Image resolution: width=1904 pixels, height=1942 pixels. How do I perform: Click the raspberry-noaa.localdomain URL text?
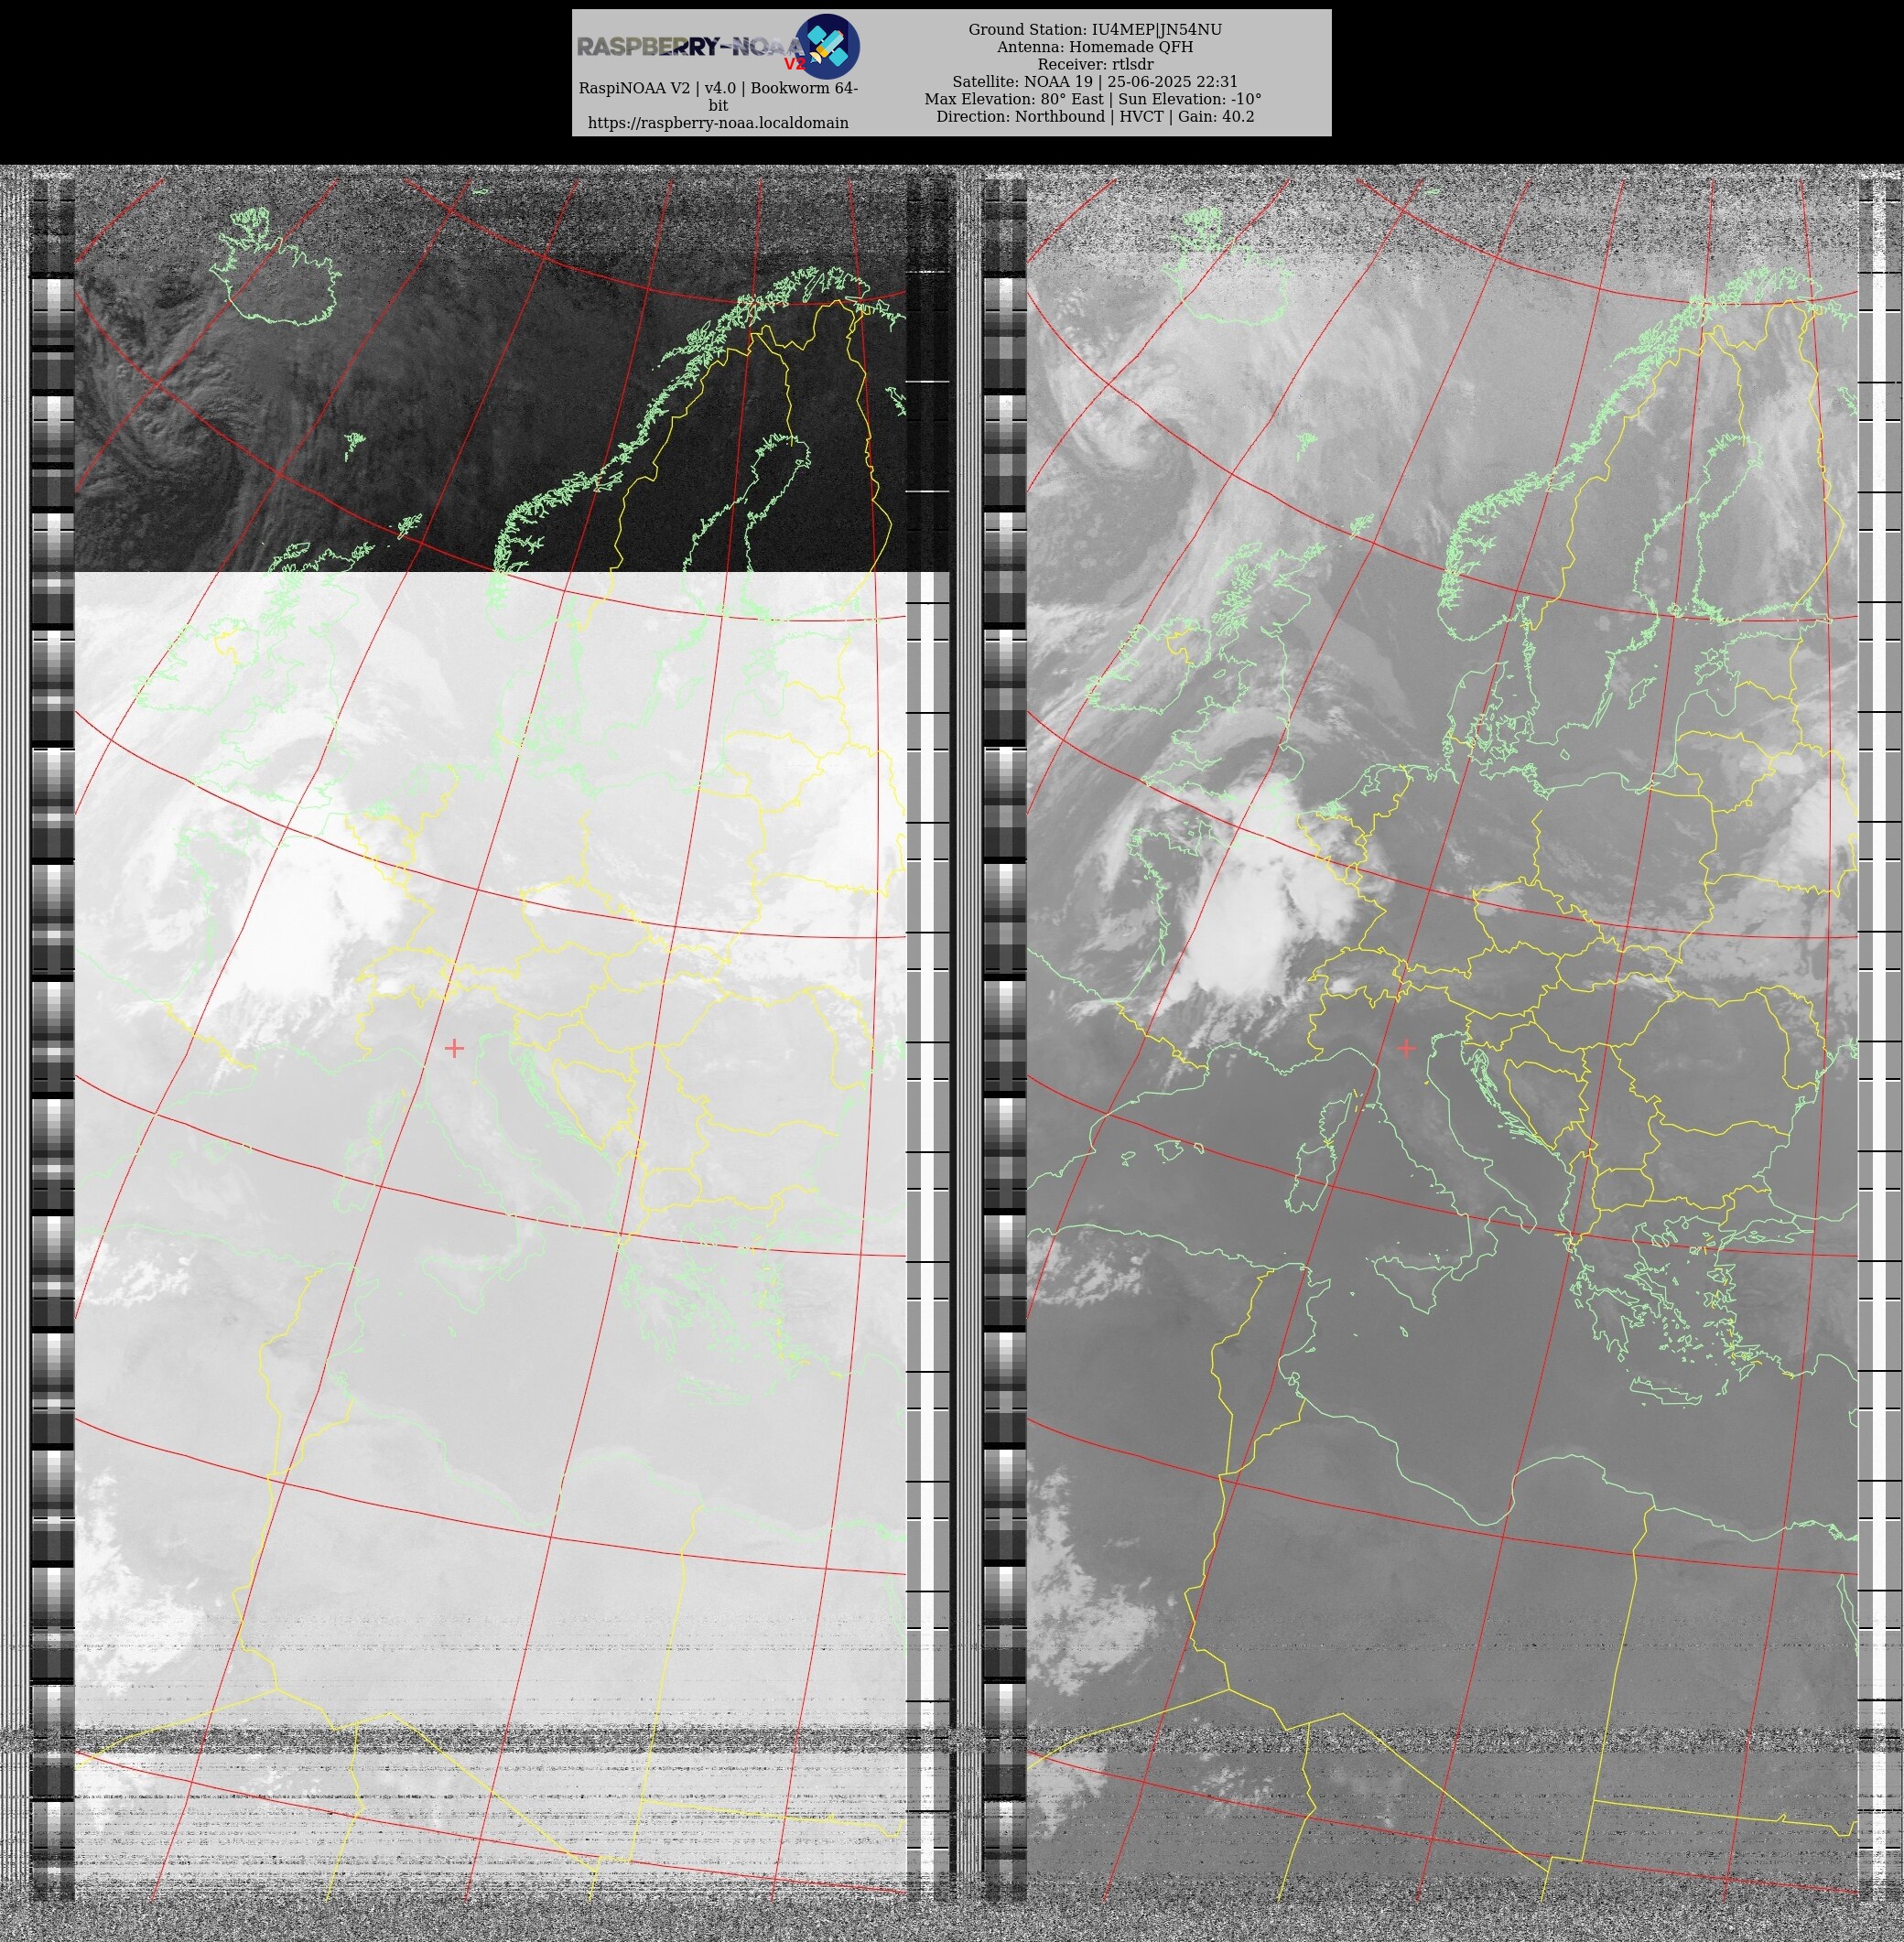click(718, 123)
